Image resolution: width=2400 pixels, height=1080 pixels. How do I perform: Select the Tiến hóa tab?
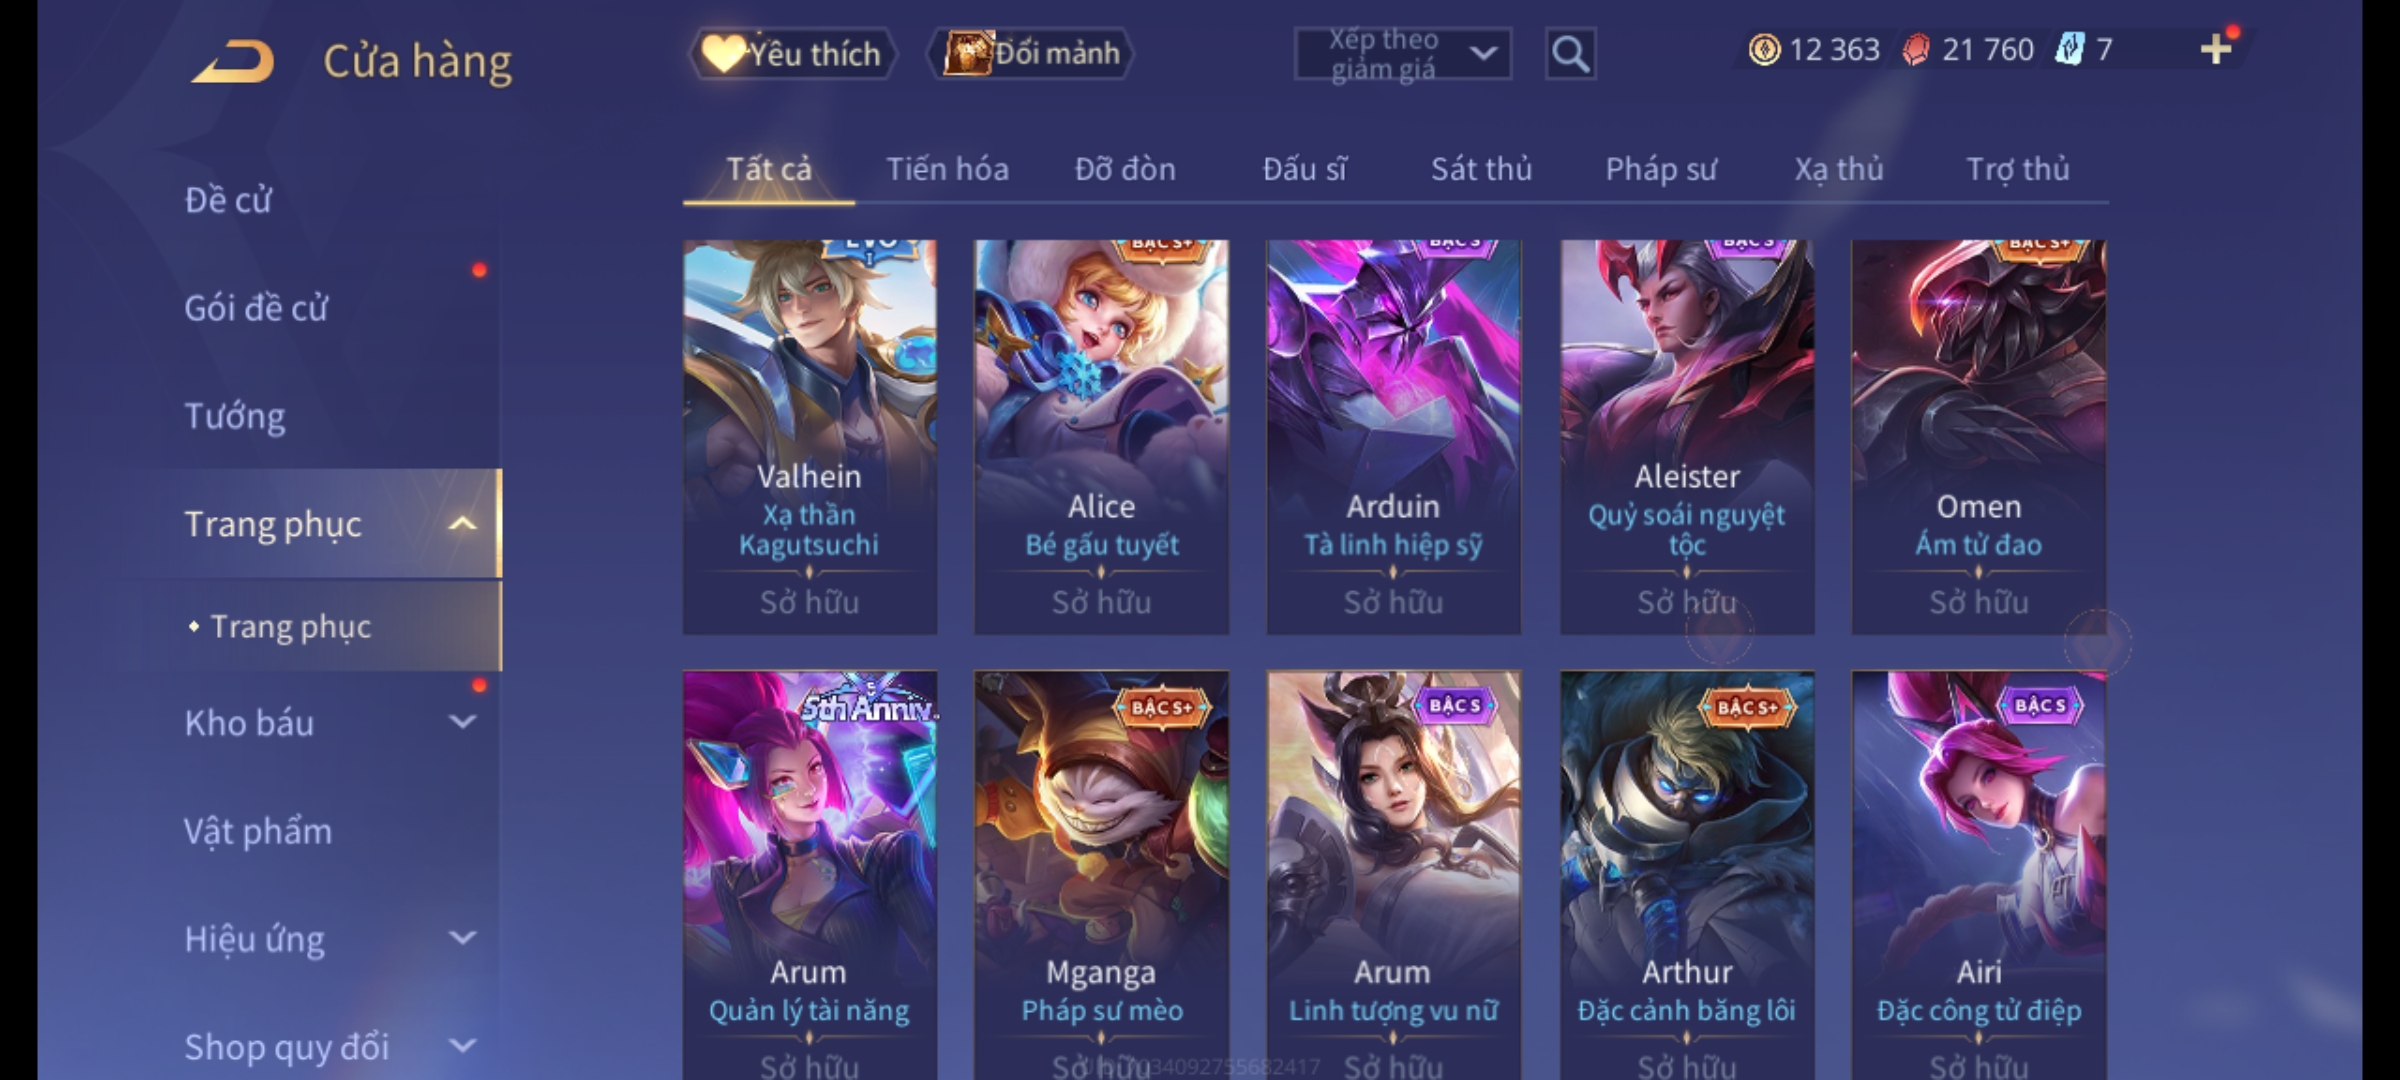click(947, 169)
